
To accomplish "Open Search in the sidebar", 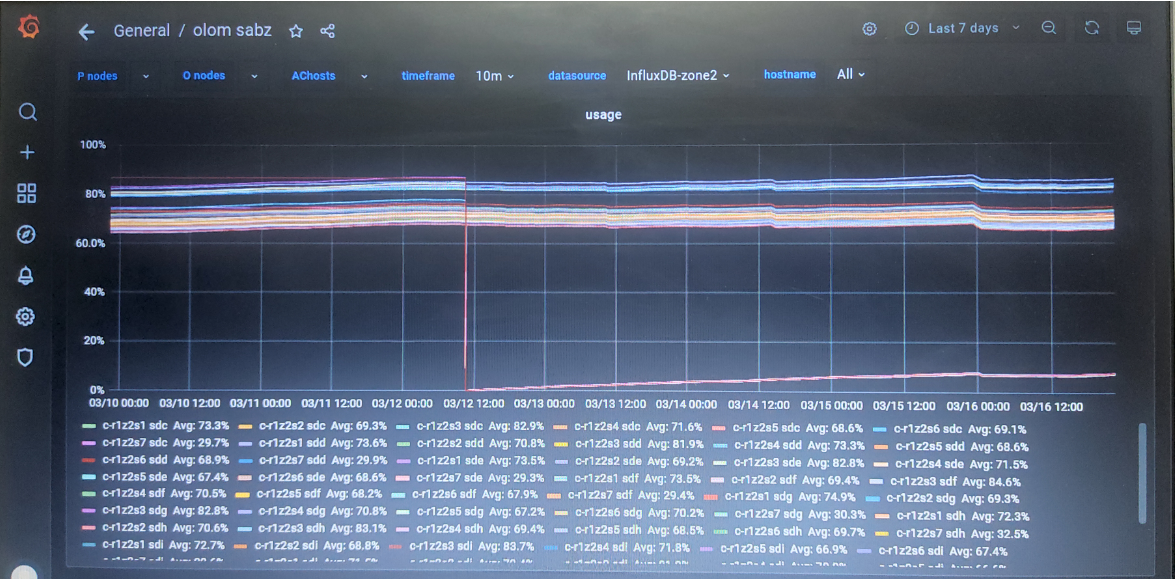I will 27,112.
